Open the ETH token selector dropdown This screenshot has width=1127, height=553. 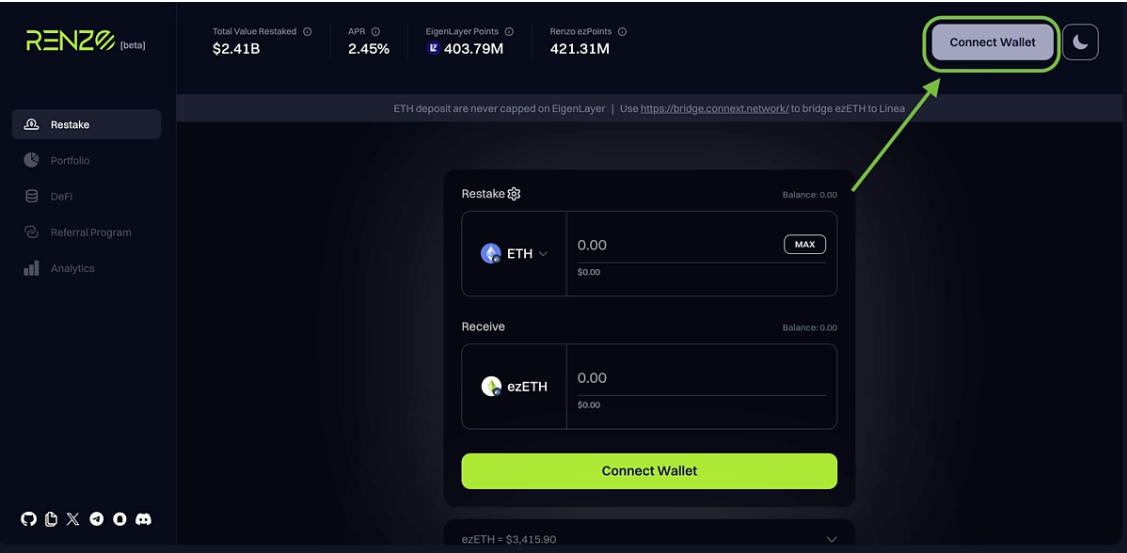[514, 254]
